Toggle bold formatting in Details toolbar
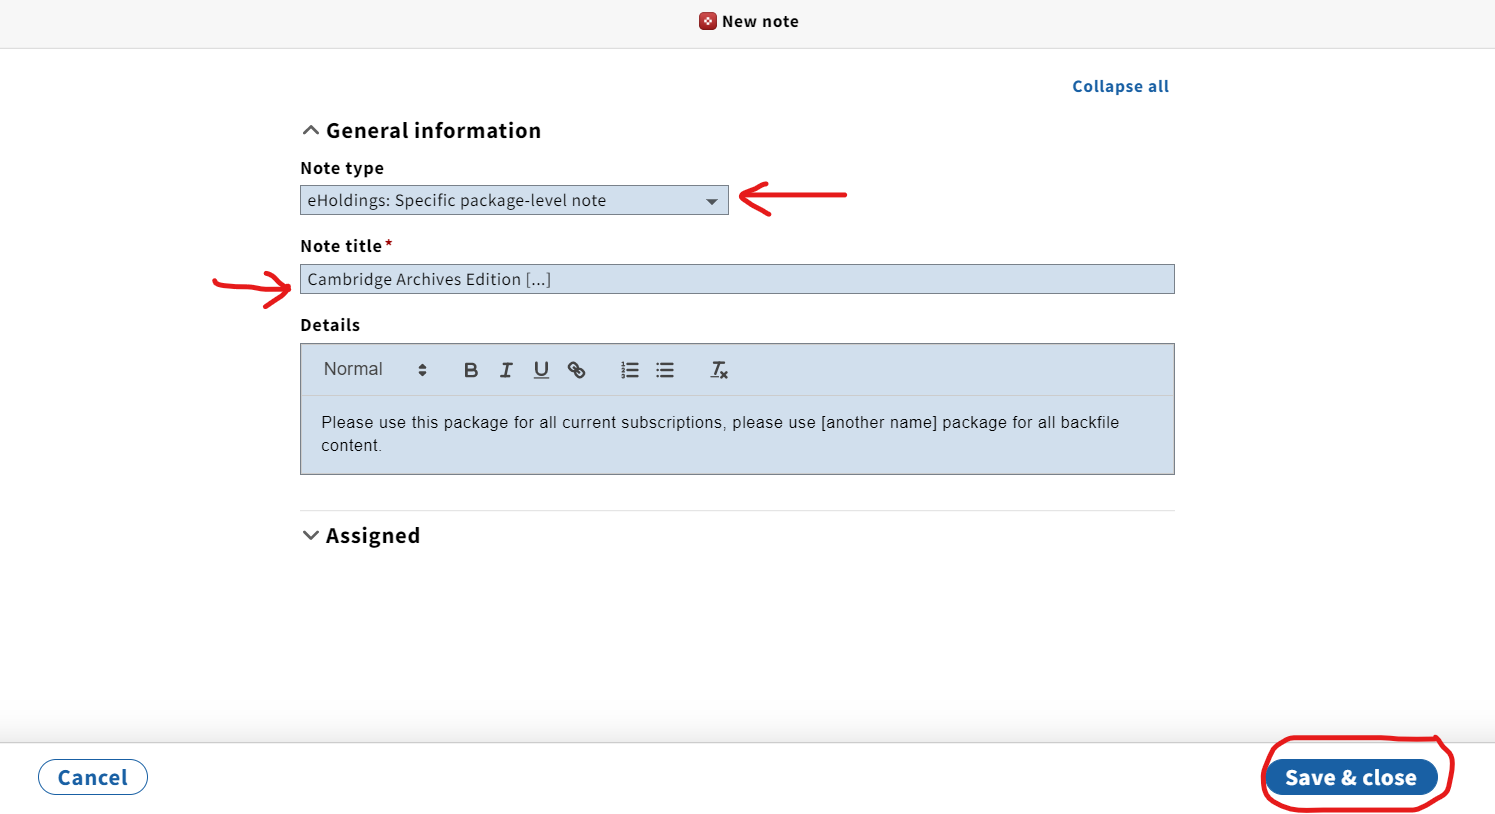Viewport: 1495px width, 814px height. (471, 370)
